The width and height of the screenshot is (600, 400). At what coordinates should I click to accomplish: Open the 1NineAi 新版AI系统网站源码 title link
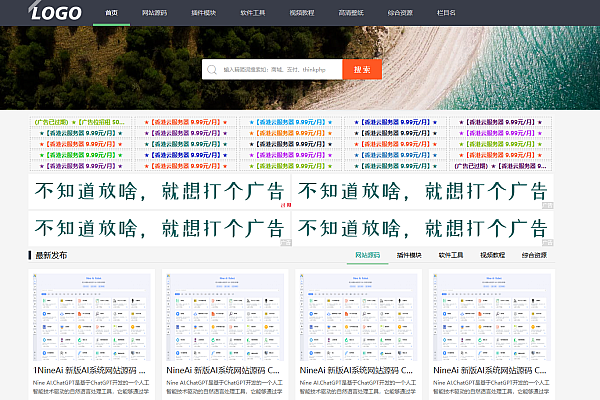(x=90, y=371)
